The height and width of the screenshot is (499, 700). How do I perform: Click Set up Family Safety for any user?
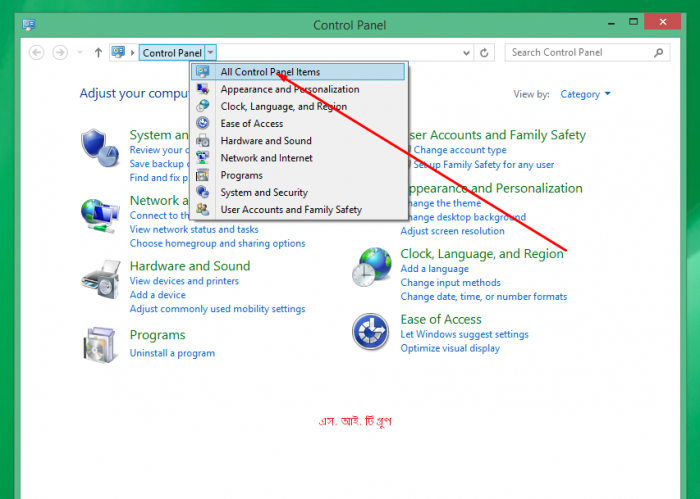pyautogui.click(x=483, y=165)
